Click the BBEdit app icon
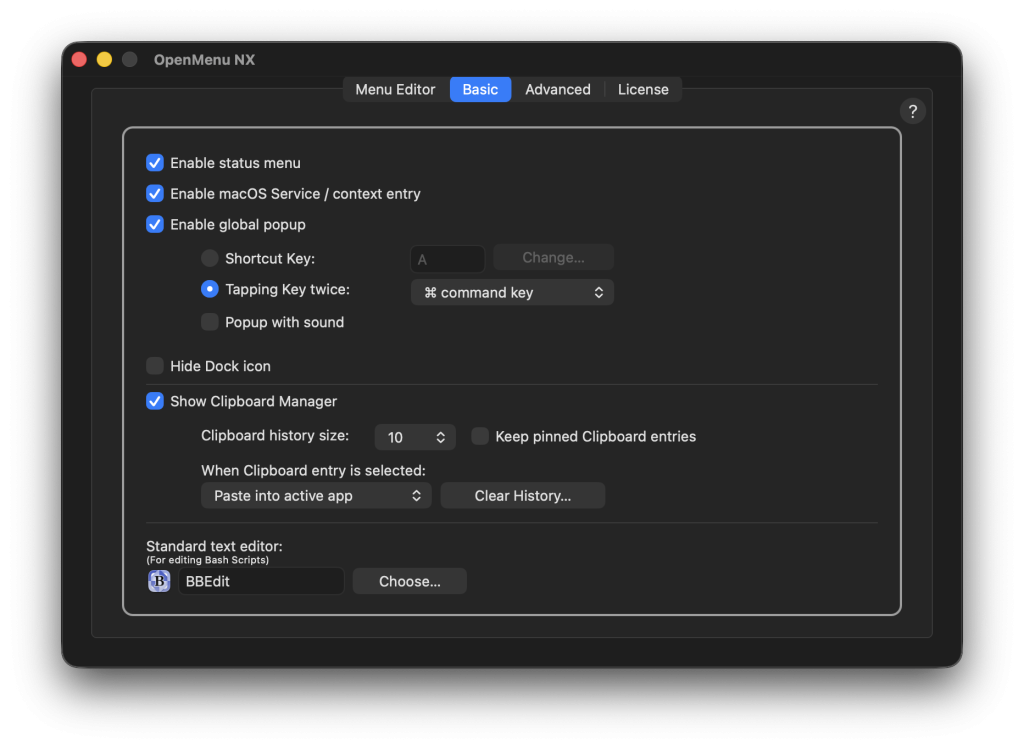This screenshot has width=1024, height=749. click(x=159, y=581)
